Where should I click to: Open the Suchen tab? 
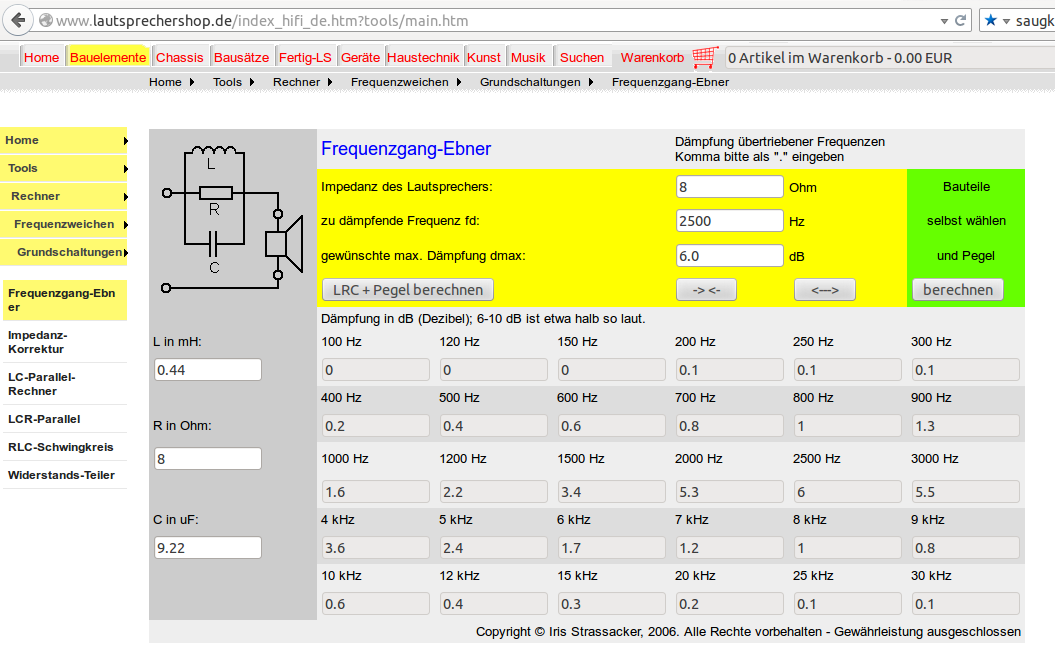[582, 58]
